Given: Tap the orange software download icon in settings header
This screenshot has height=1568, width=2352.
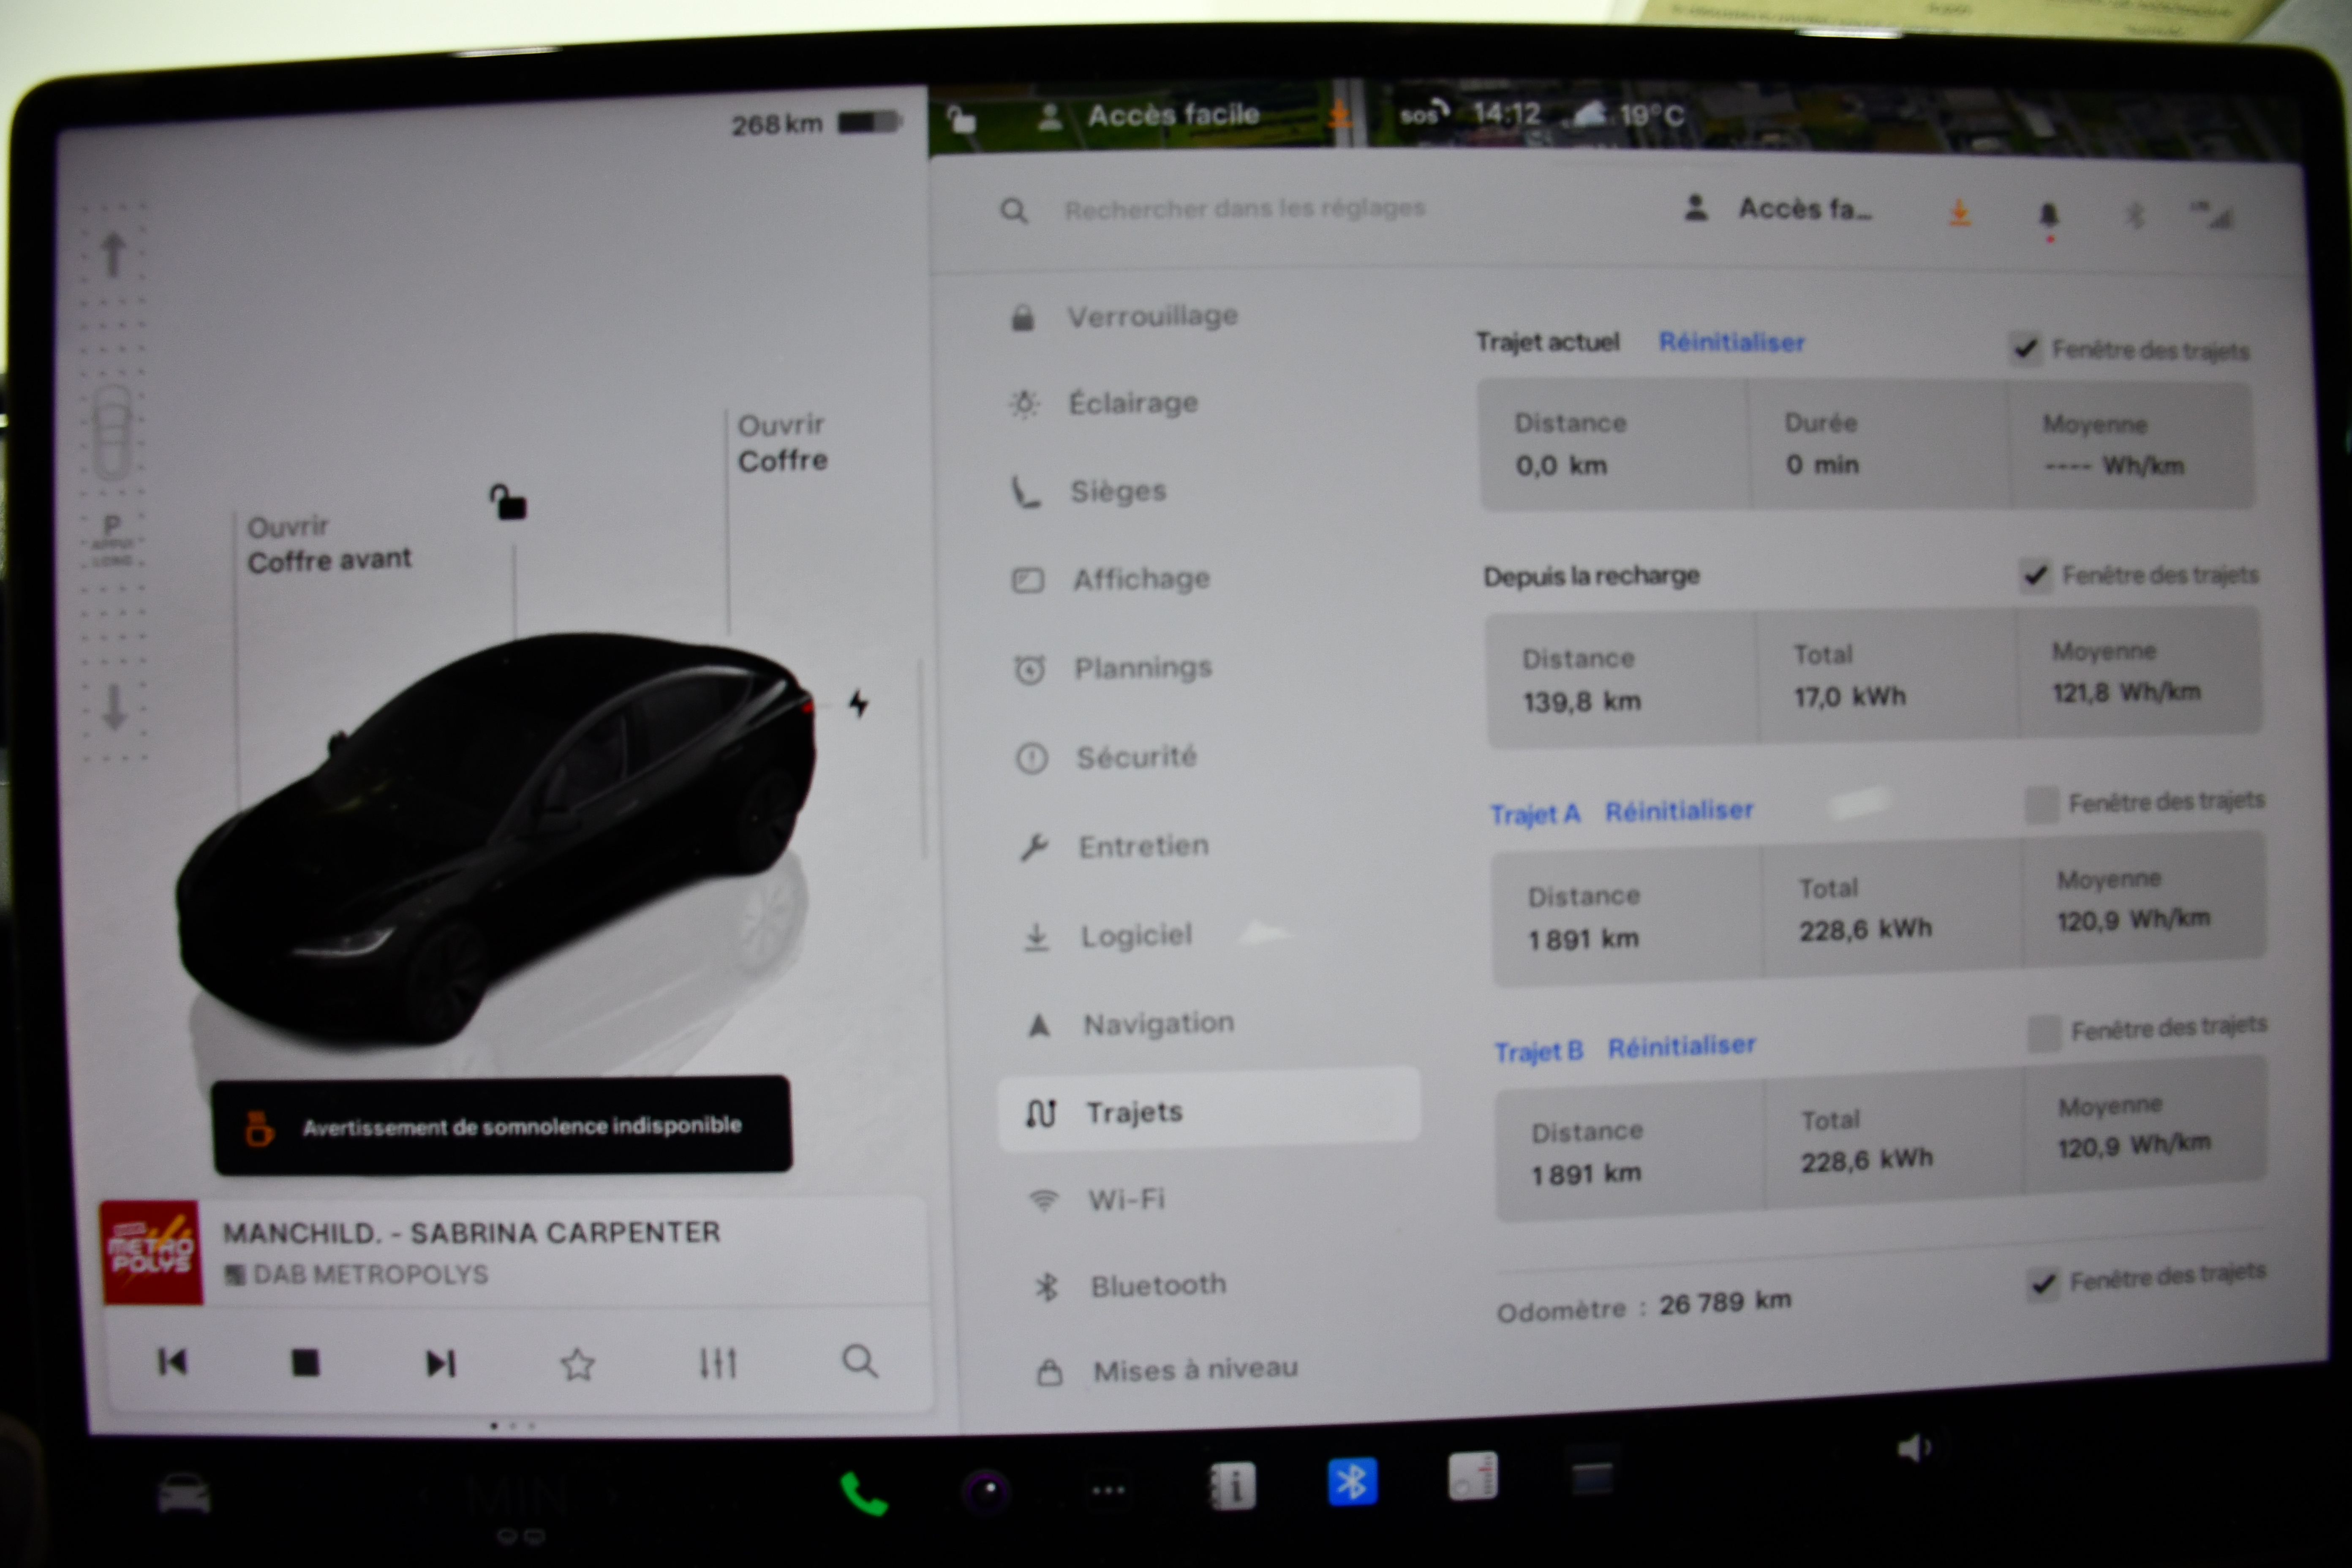Looking at the screenshot, I should 1959,212.
